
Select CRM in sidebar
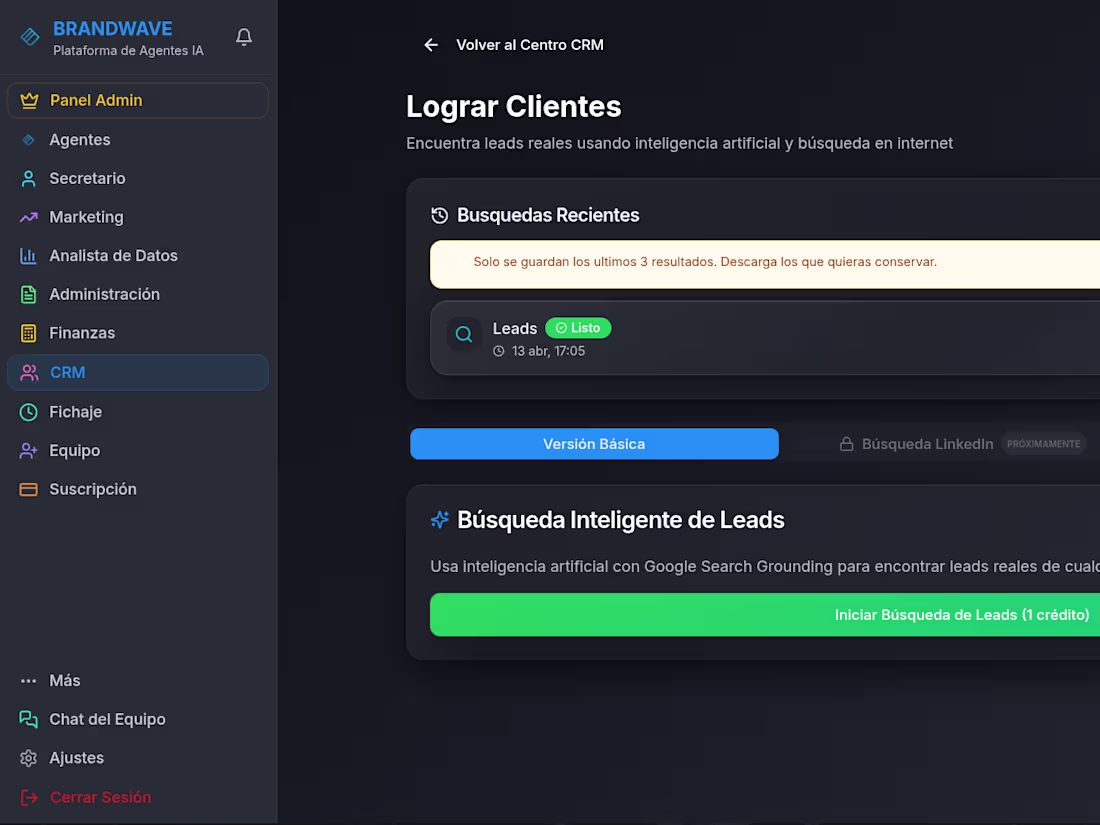138,373
